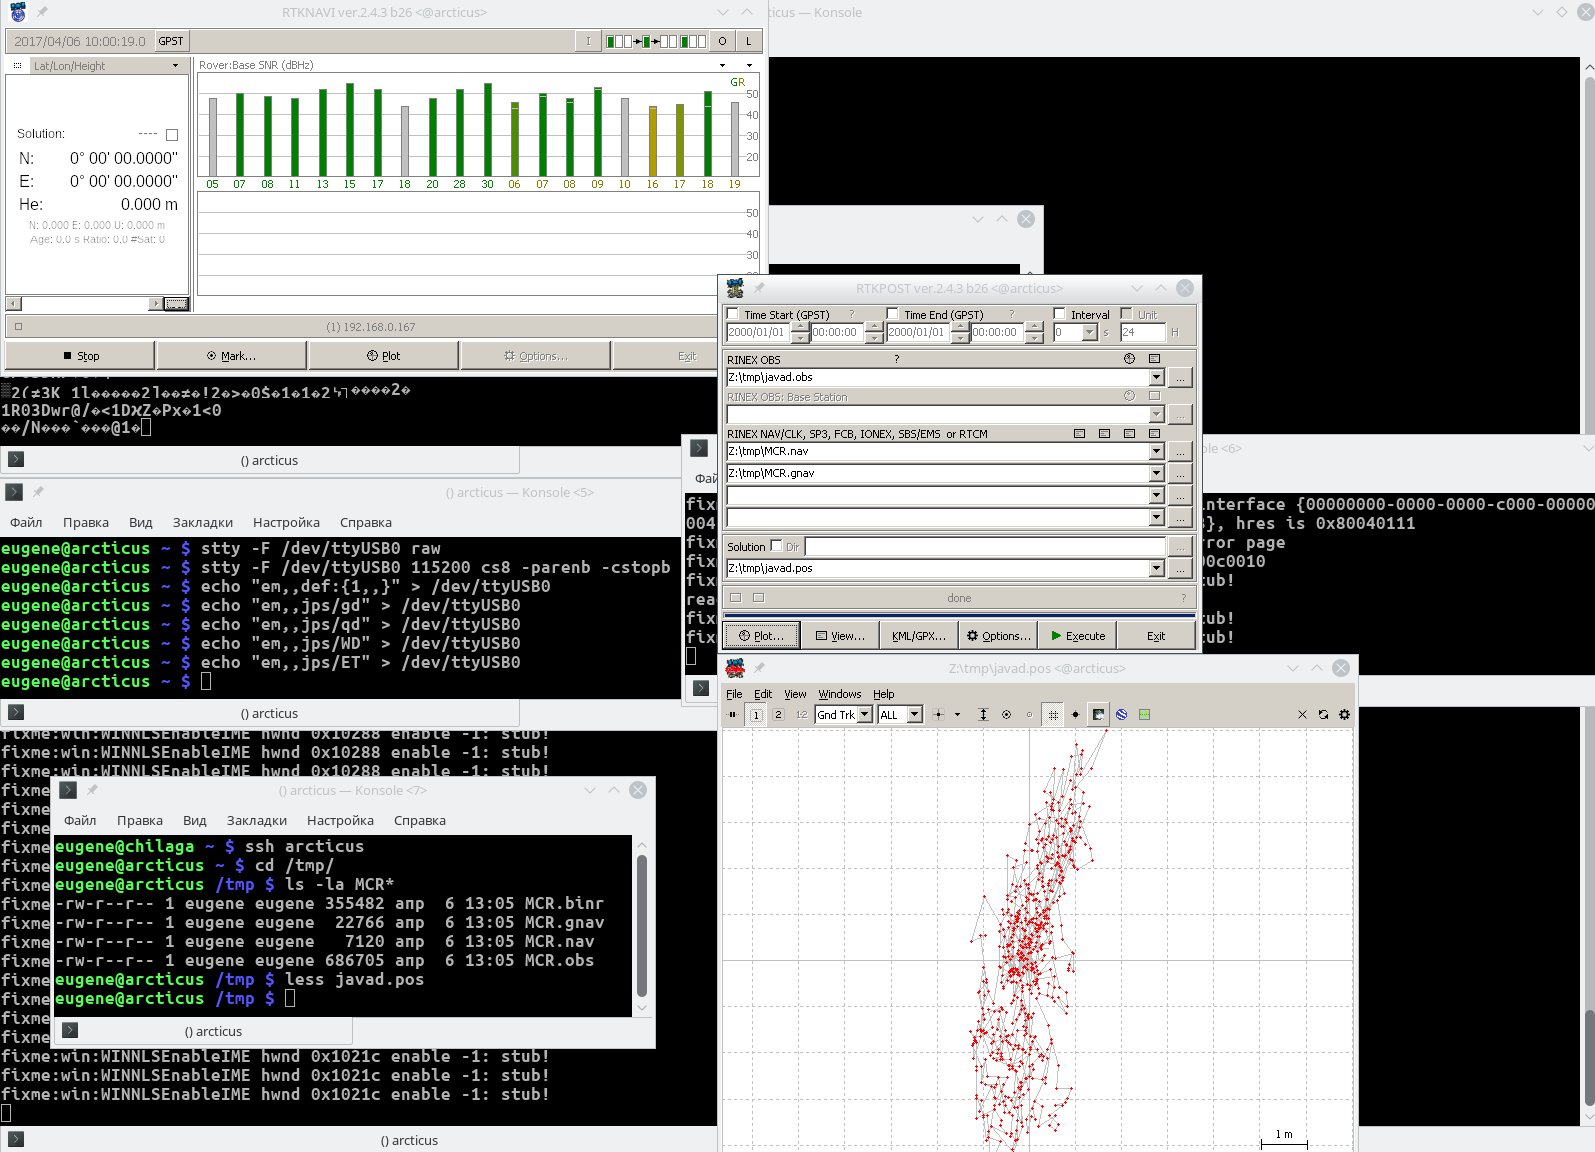The height and width of the screenshot is (1152, 1595).
Task: Click the grid display icon in RTKPLOT toolbar
Action: (x=1052, y=715)
